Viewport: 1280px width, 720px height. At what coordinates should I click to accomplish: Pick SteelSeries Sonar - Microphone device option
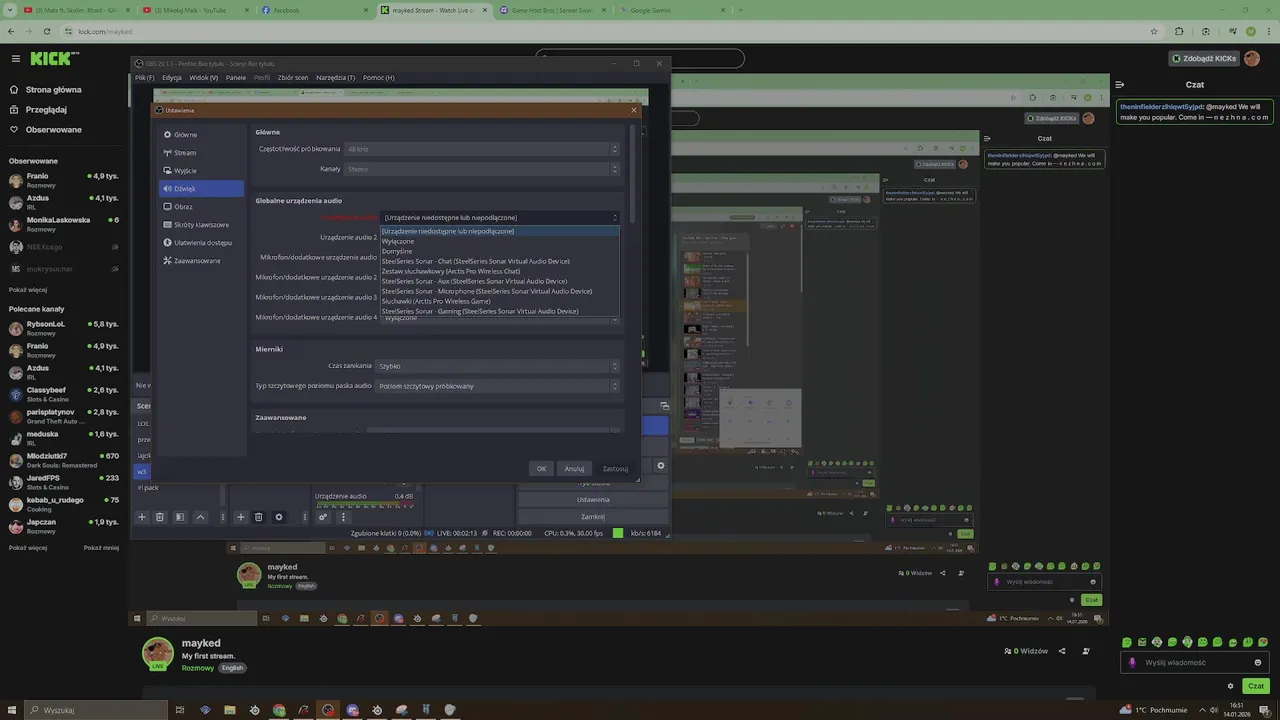point(500,291)
